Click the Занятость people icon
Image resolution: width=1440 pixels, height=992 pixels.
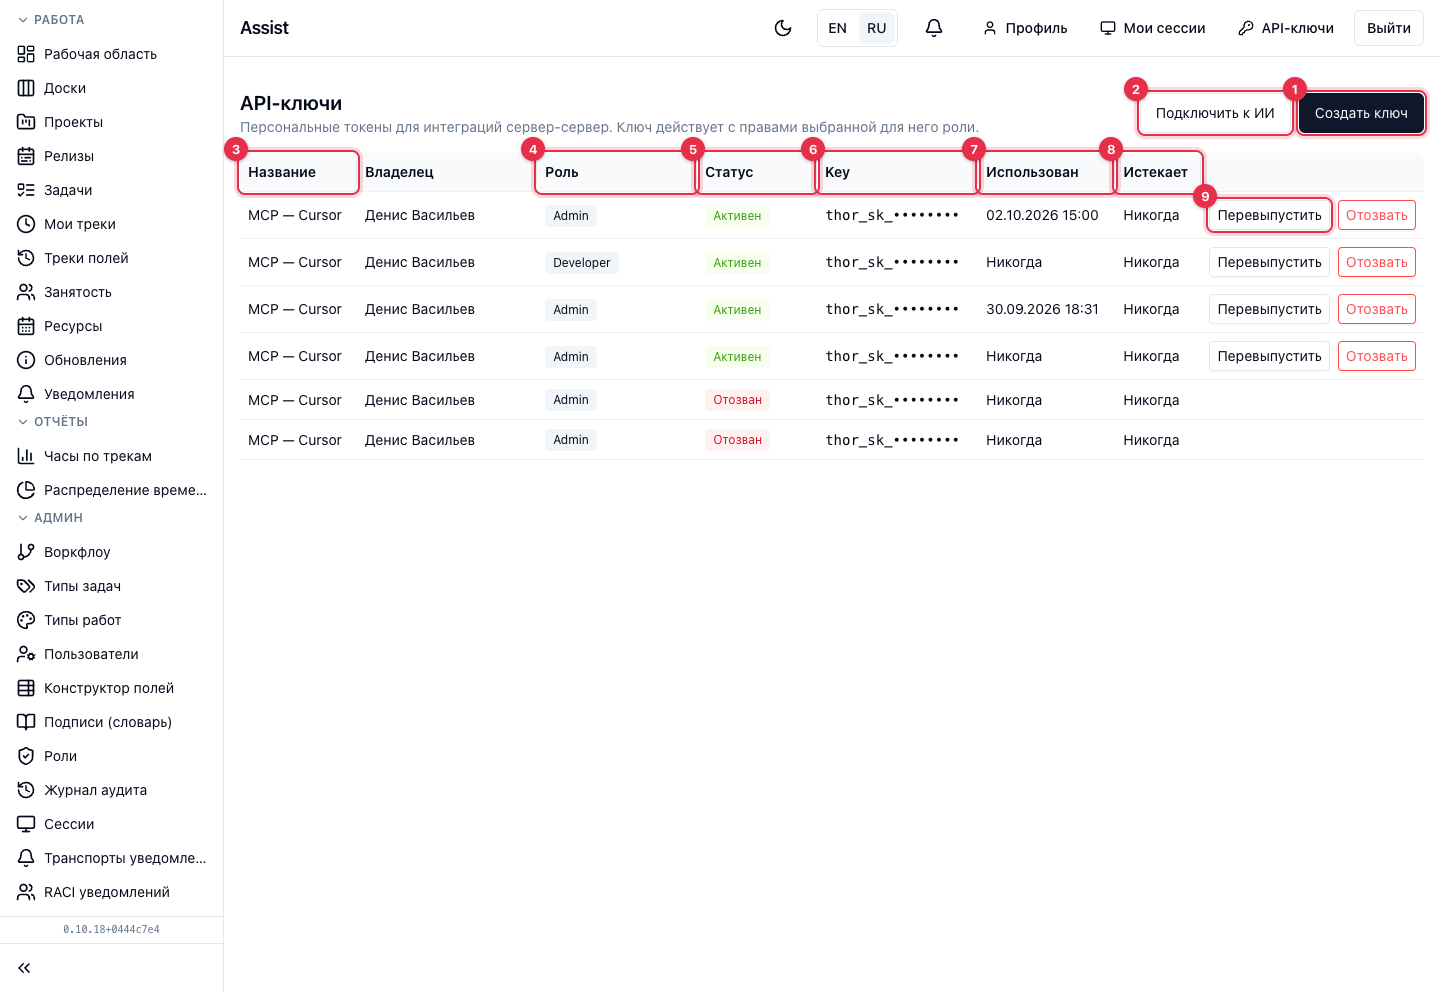coord(26,292)
